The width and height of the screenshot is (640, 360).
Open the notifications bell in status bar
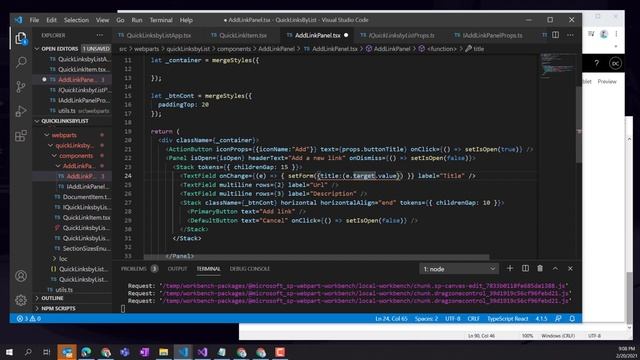(572, 318)
